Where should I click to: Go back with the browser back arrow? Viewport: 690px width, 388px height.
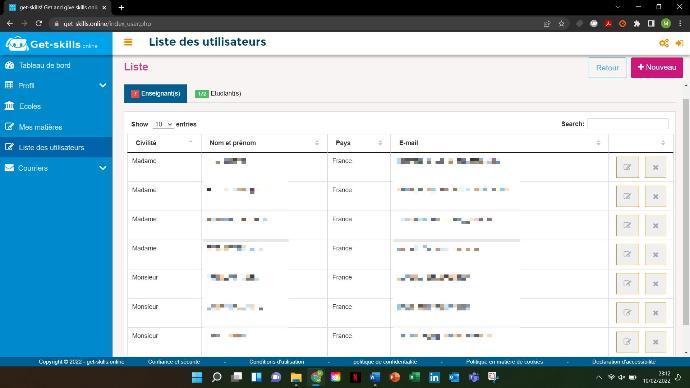10,24
